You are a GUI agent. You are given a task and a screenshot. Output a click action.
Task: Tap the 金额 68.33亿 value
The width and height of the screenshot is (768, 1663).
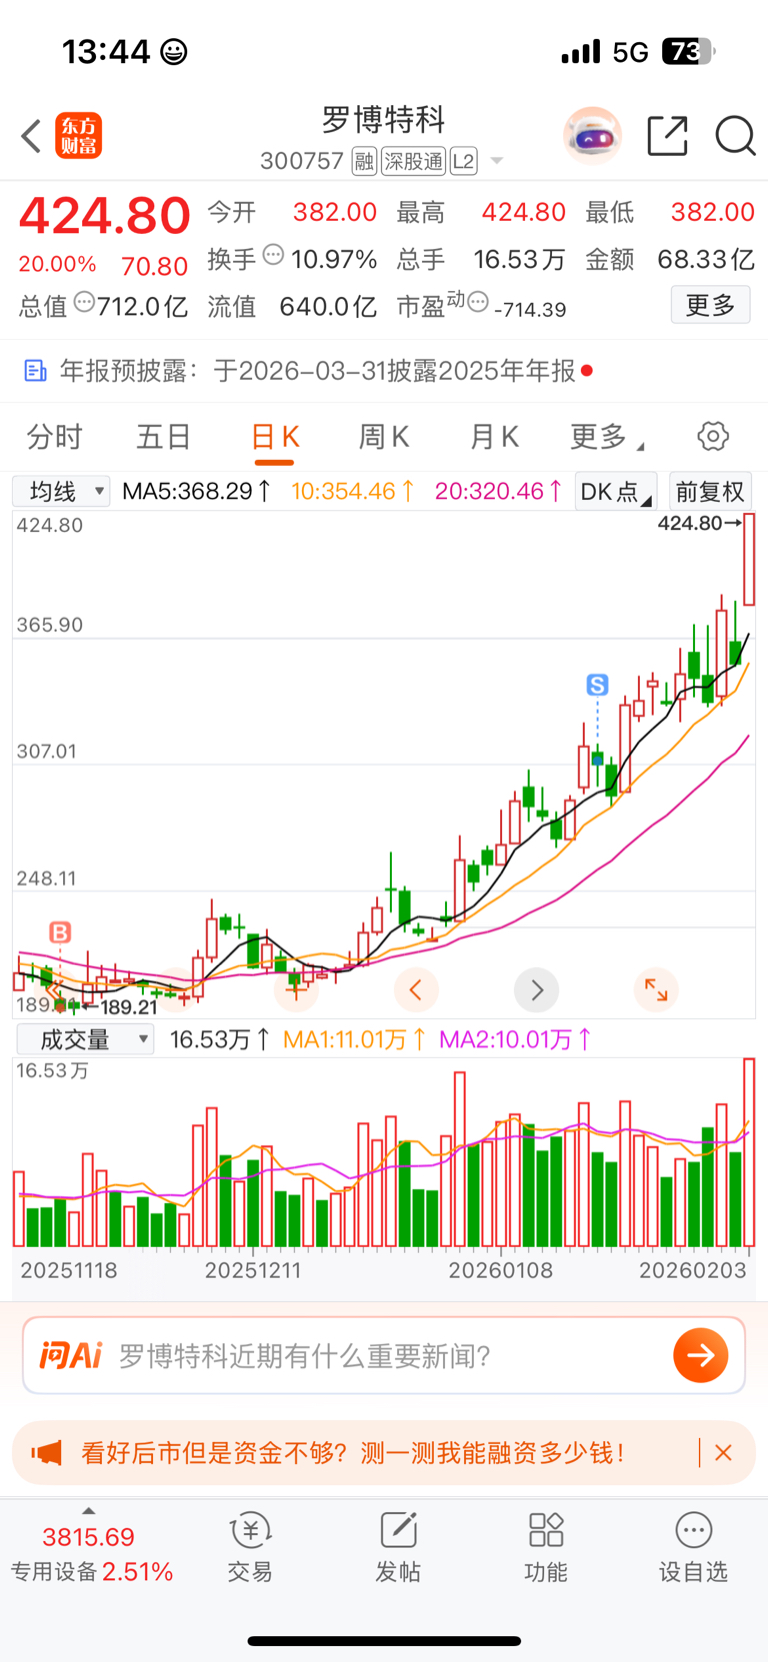pyautogui.click(x=706, y=260)
